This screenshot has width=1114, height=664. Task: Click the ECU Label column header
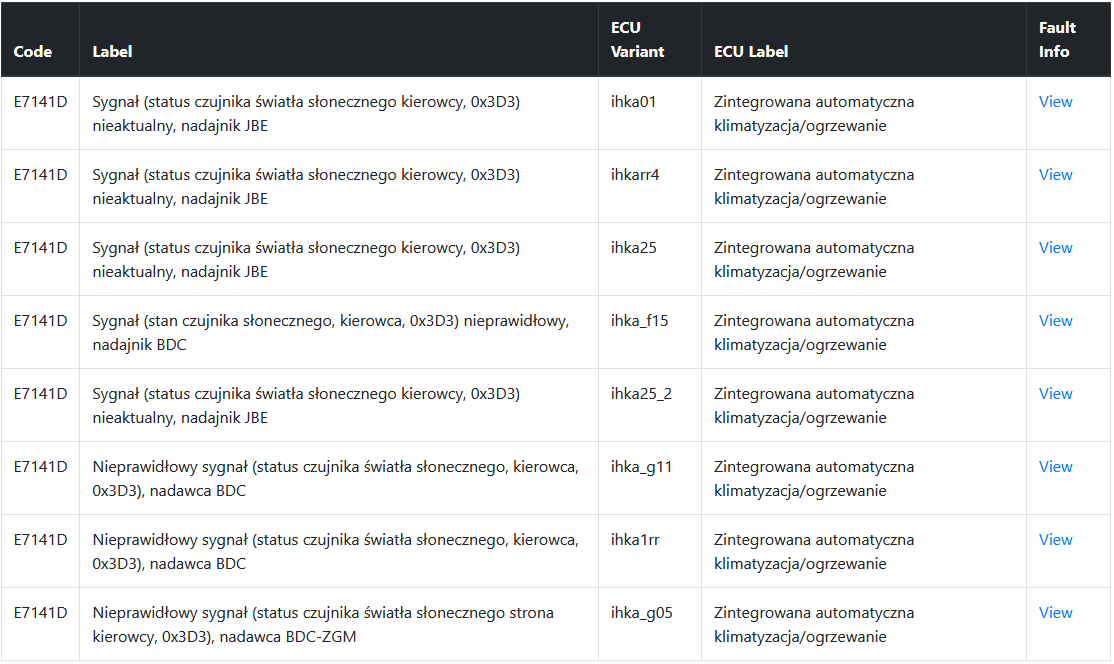click(x=751, y=52)
